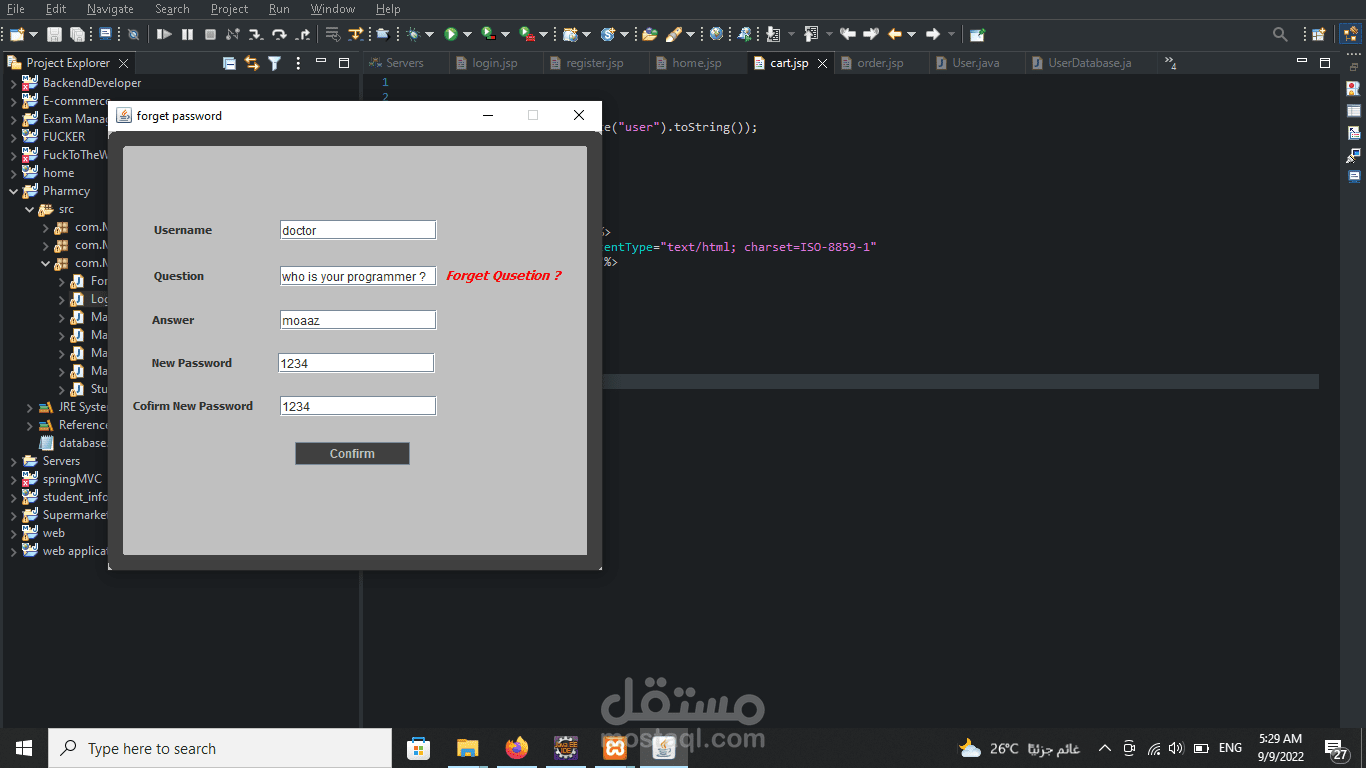Open Firefox from the taskbar
The width and height of the screenshot is (1366, 768).
click(517, 748)
